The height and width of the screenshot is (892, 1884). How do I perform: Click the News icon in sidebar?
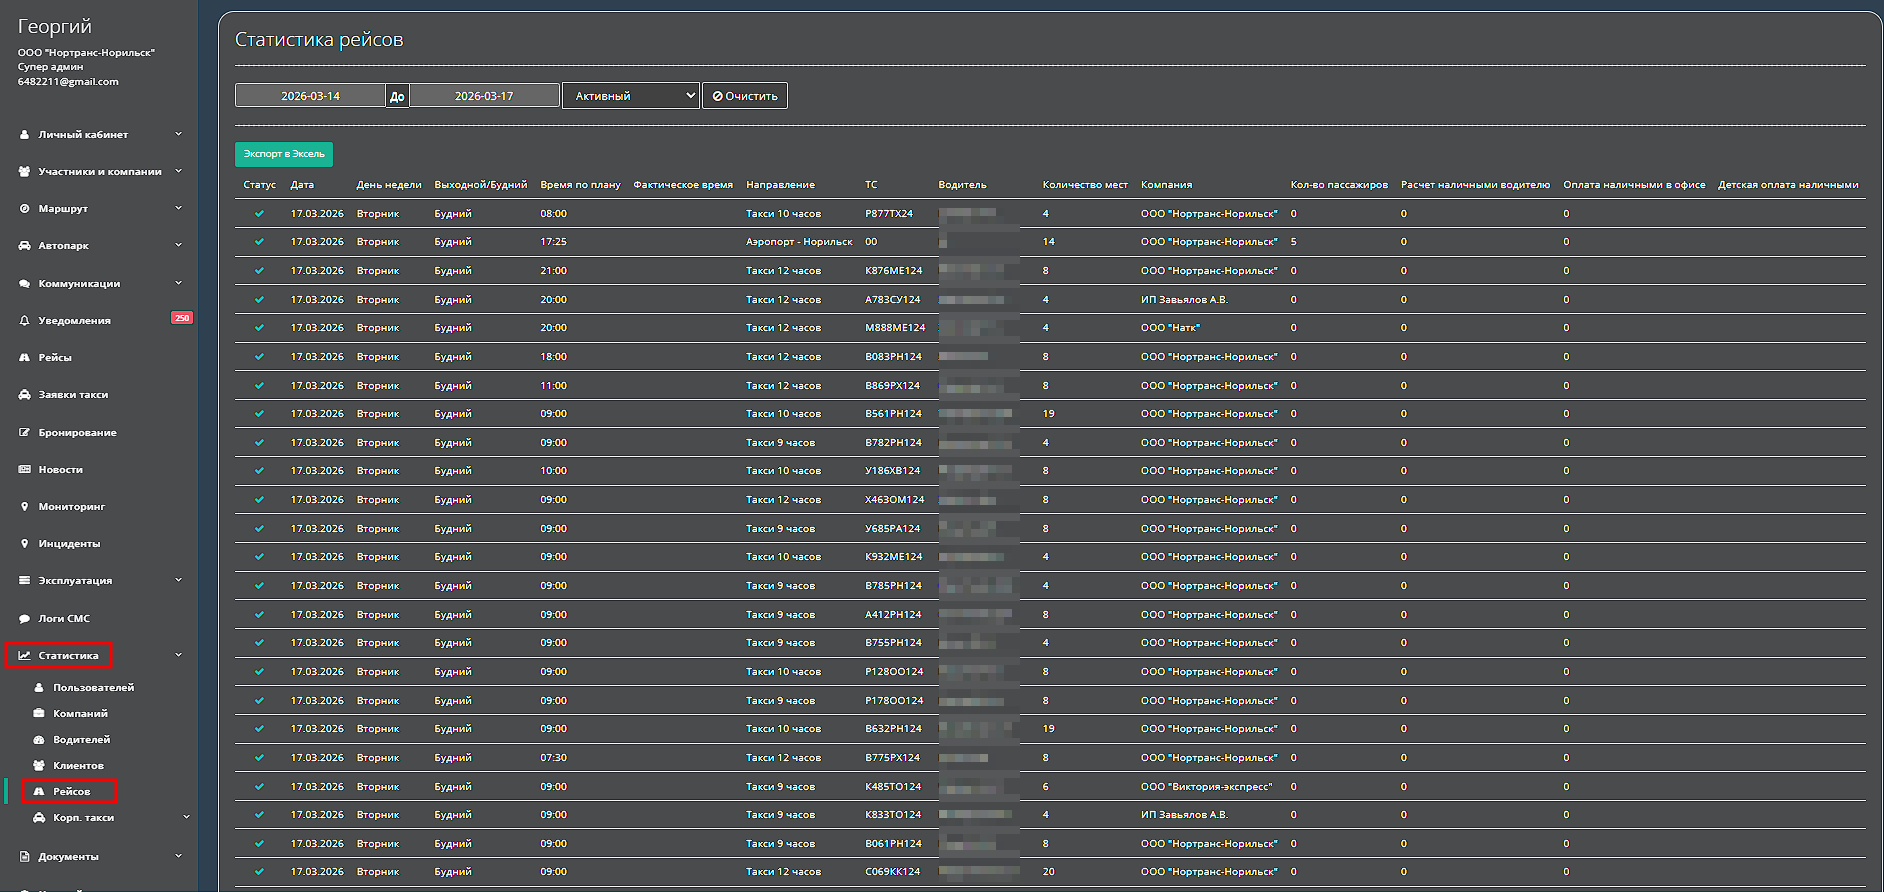coord(24,470)
